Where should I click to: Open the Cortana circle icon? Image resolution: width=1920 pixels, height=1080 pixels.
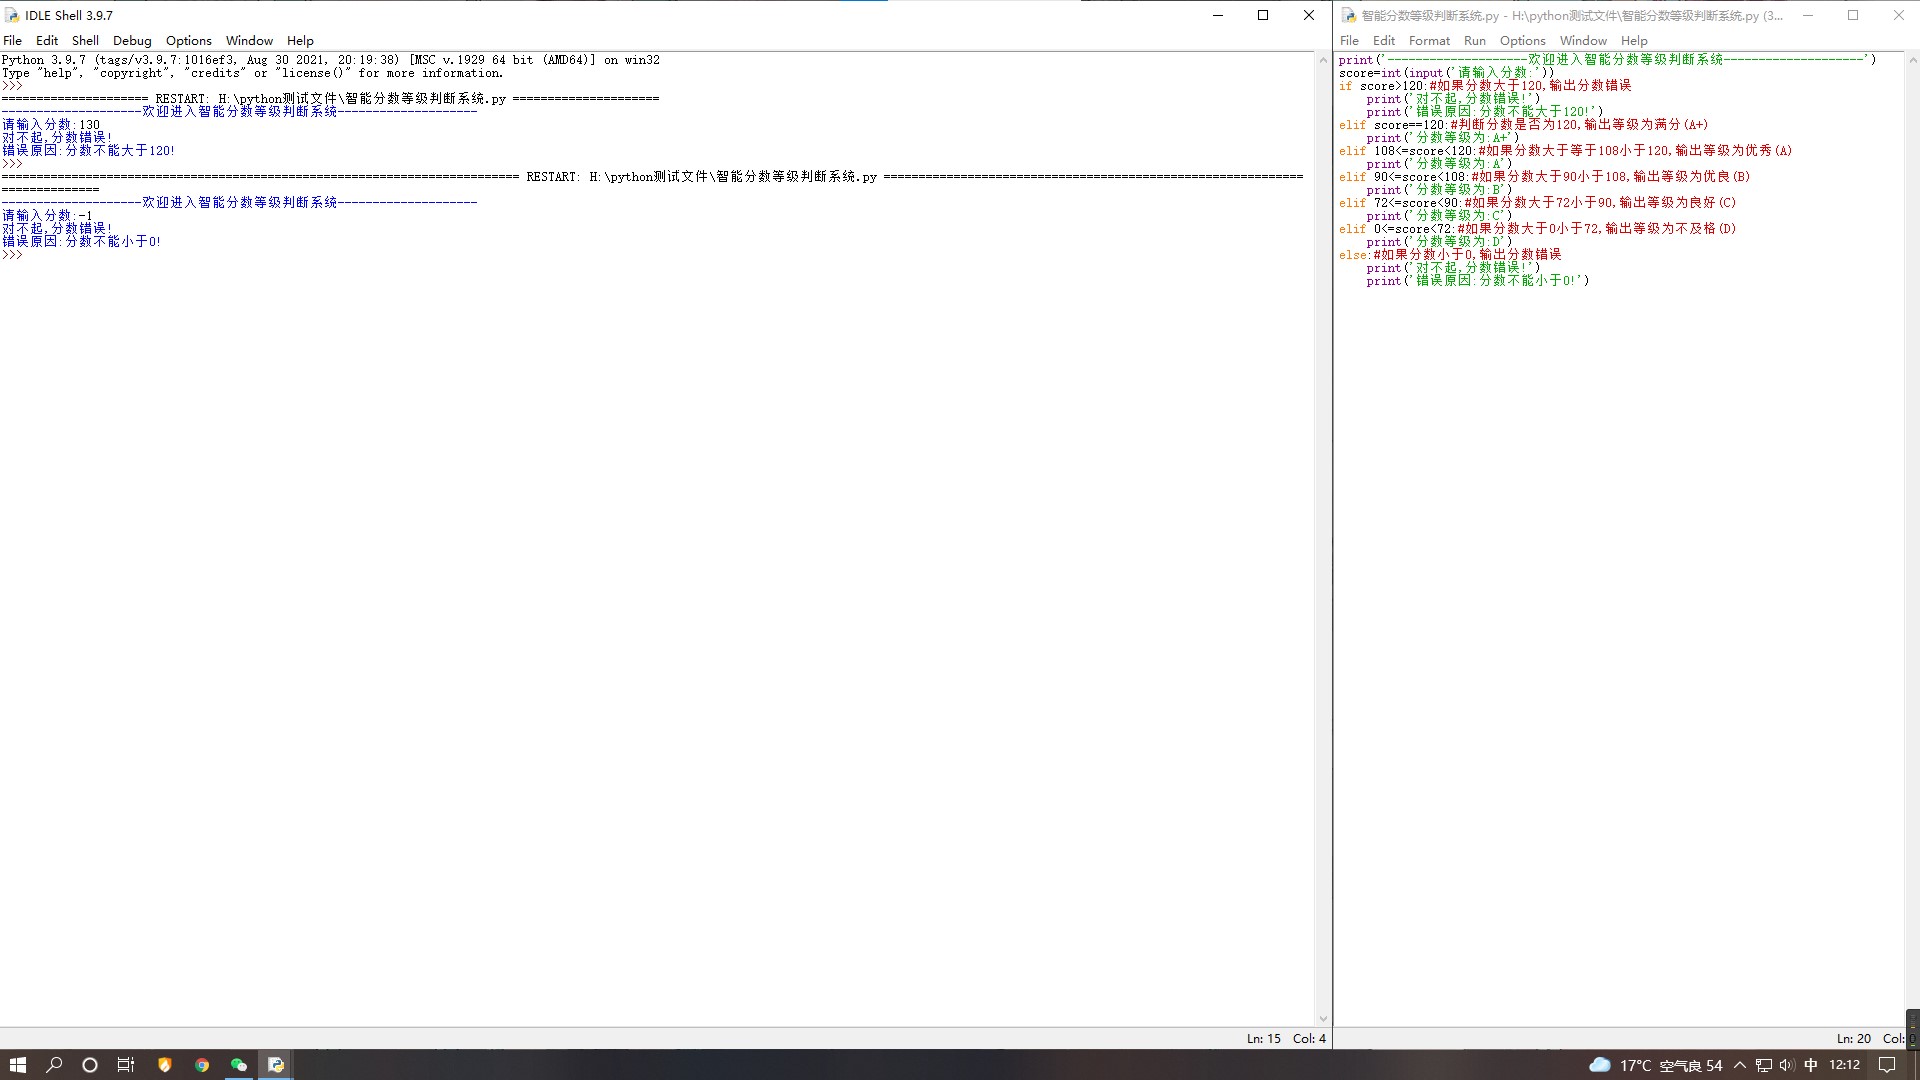(90, 1065)
